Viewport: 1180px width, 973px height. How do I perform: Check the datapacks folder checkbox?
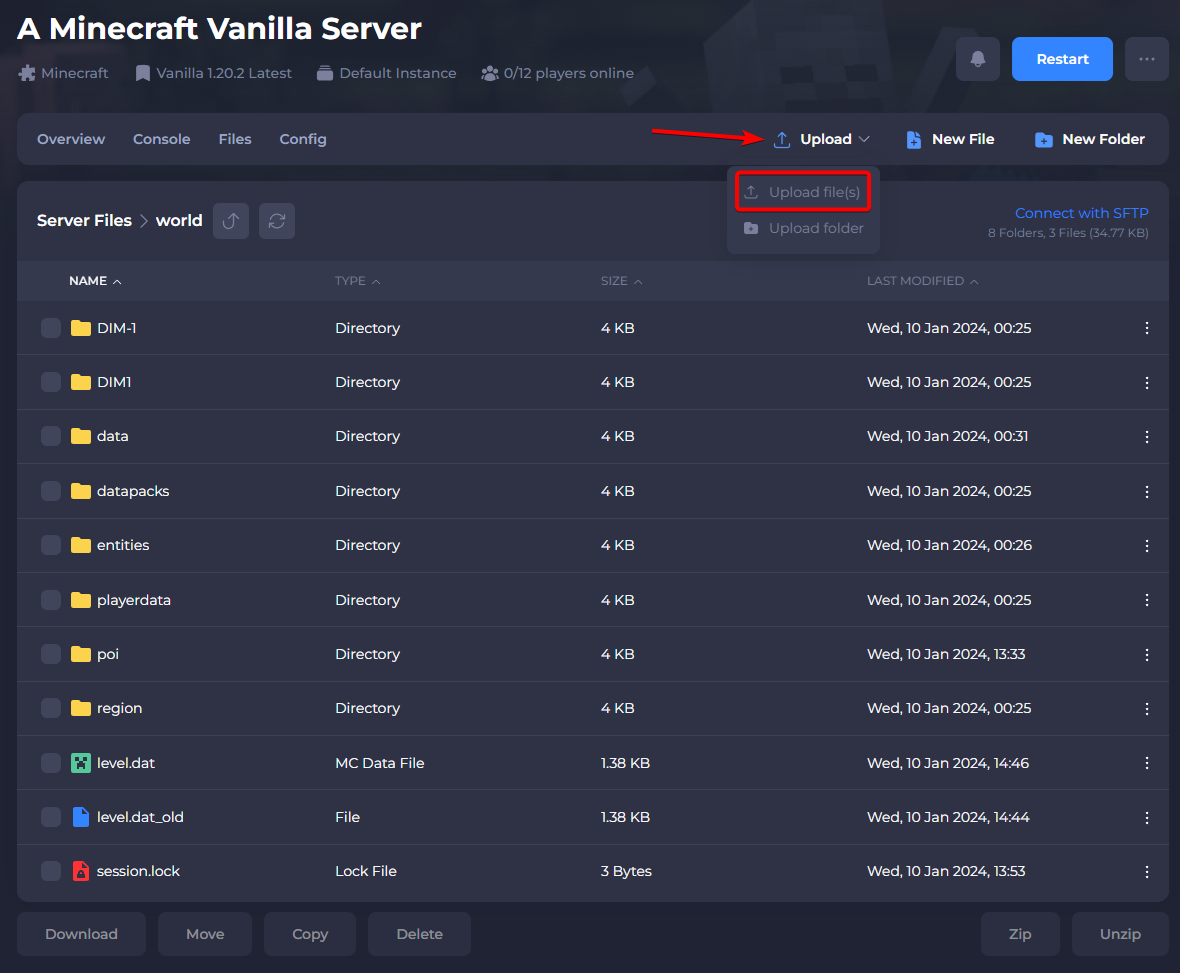pos(50,491)
